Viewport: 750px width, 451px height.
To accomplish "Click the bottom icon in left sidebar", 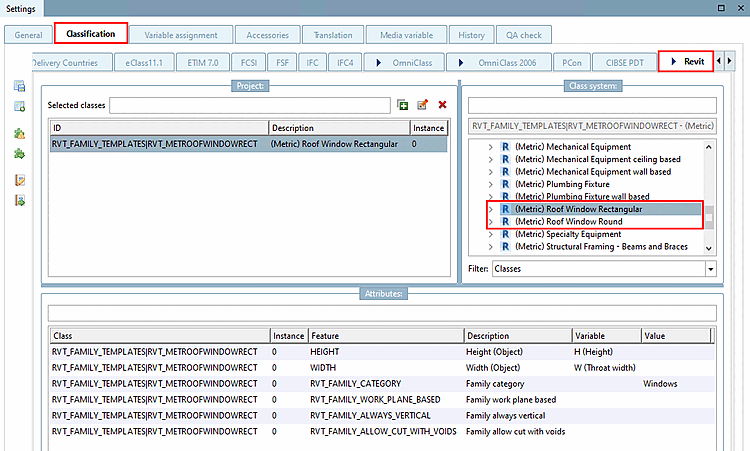I will pos(19,201).
